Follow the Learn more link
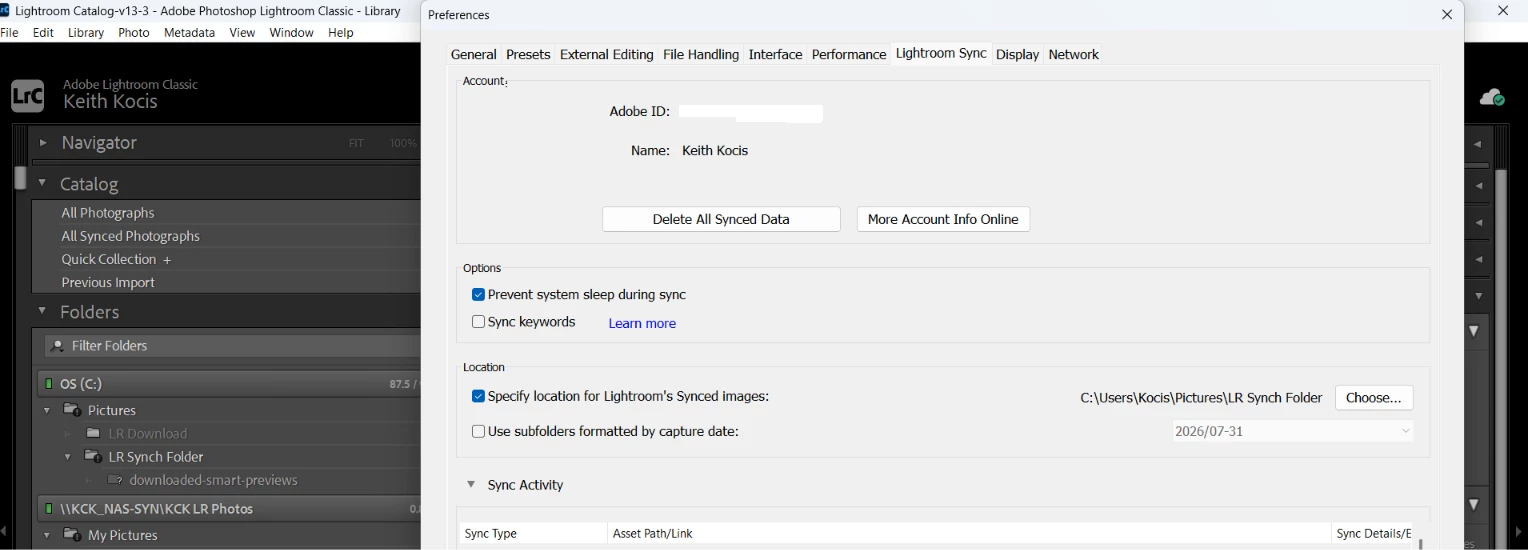The image size is (1528, 550). pyautogui.click(x=642, y=323)
